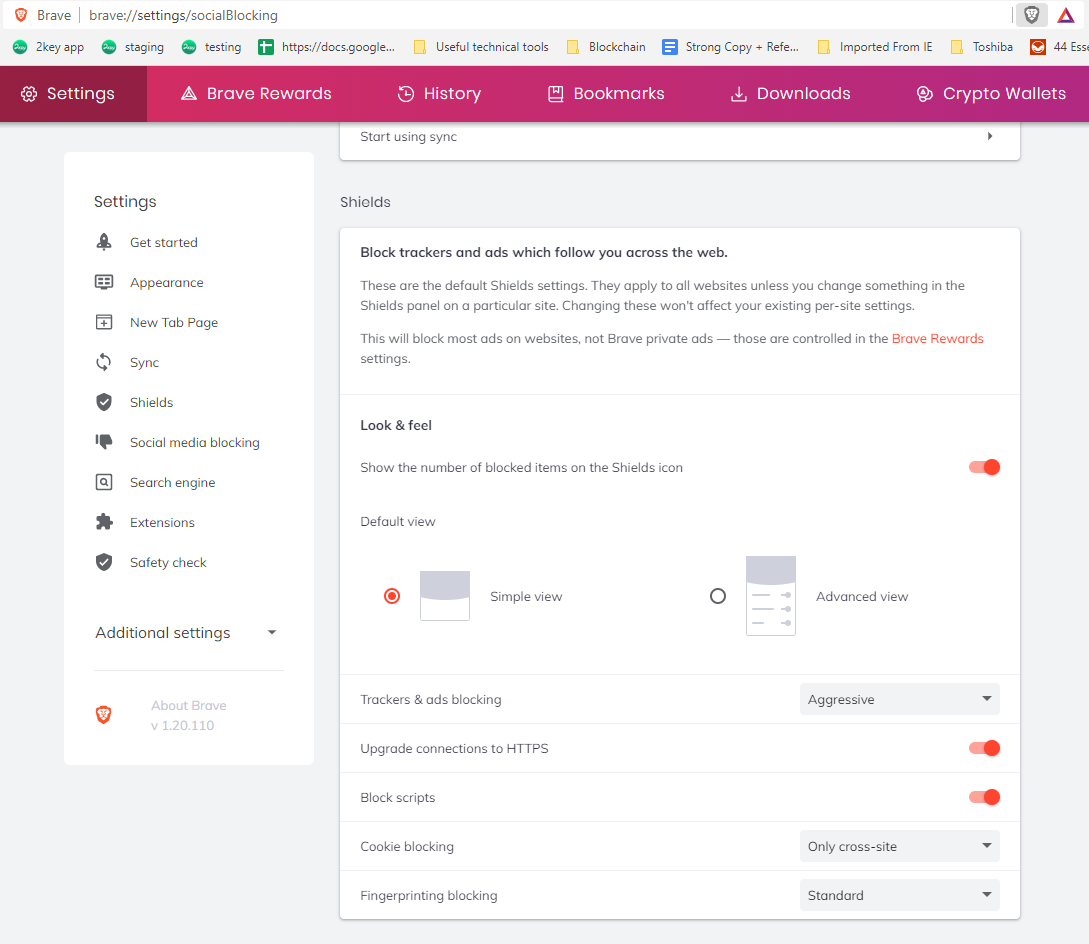Select the Advanced view radio button

click(717, 596)
